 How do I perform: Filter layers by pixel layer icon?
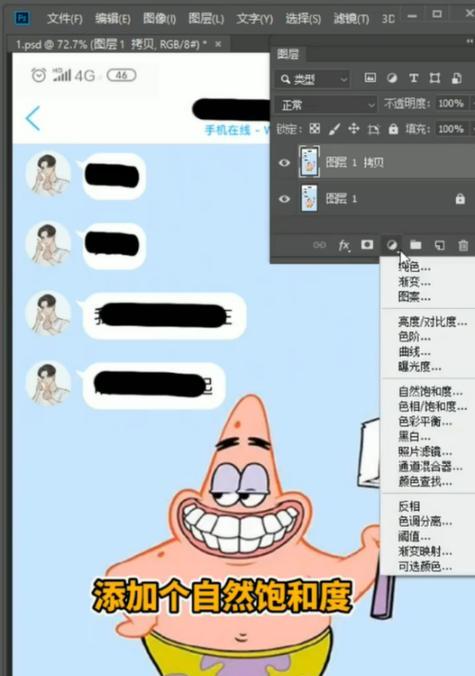pos(370,78)
